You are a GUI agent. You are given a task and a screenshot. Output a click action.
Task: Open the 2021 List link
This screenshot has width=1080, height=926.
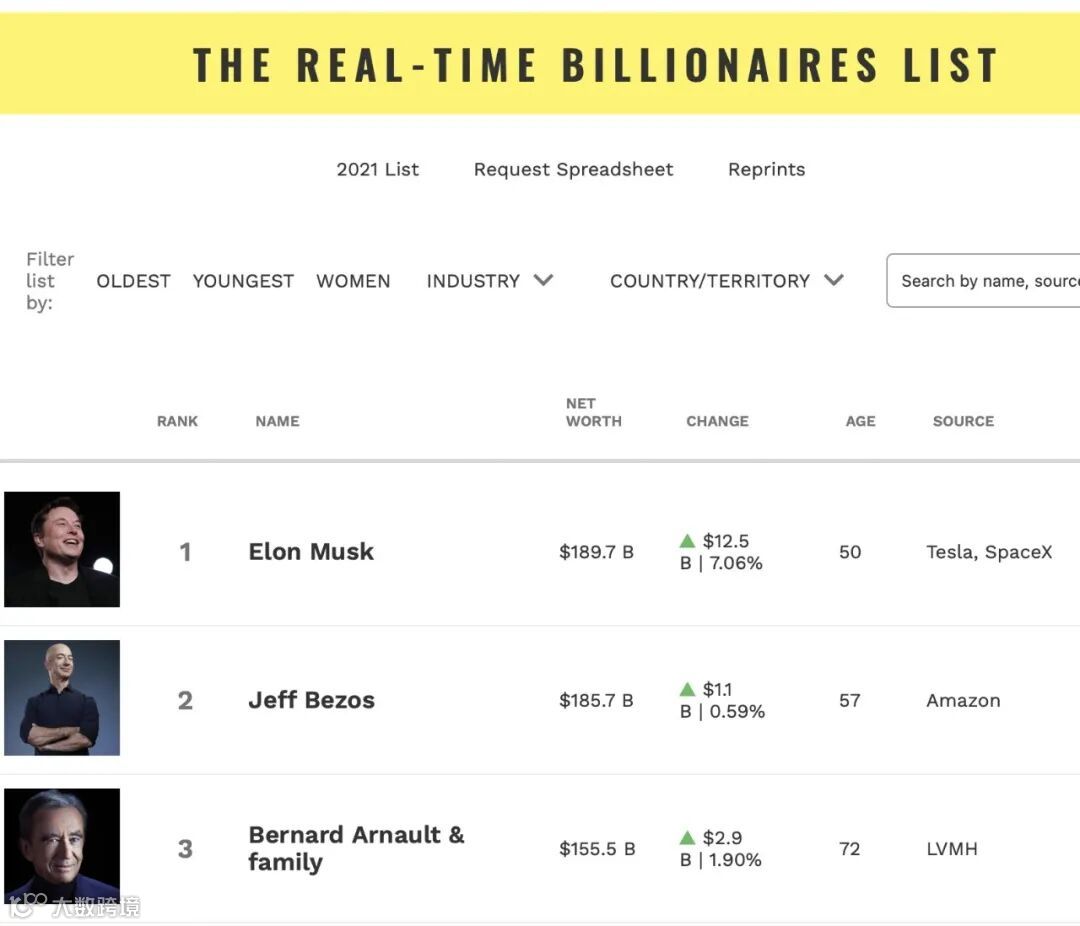click(x=377, y=169)
